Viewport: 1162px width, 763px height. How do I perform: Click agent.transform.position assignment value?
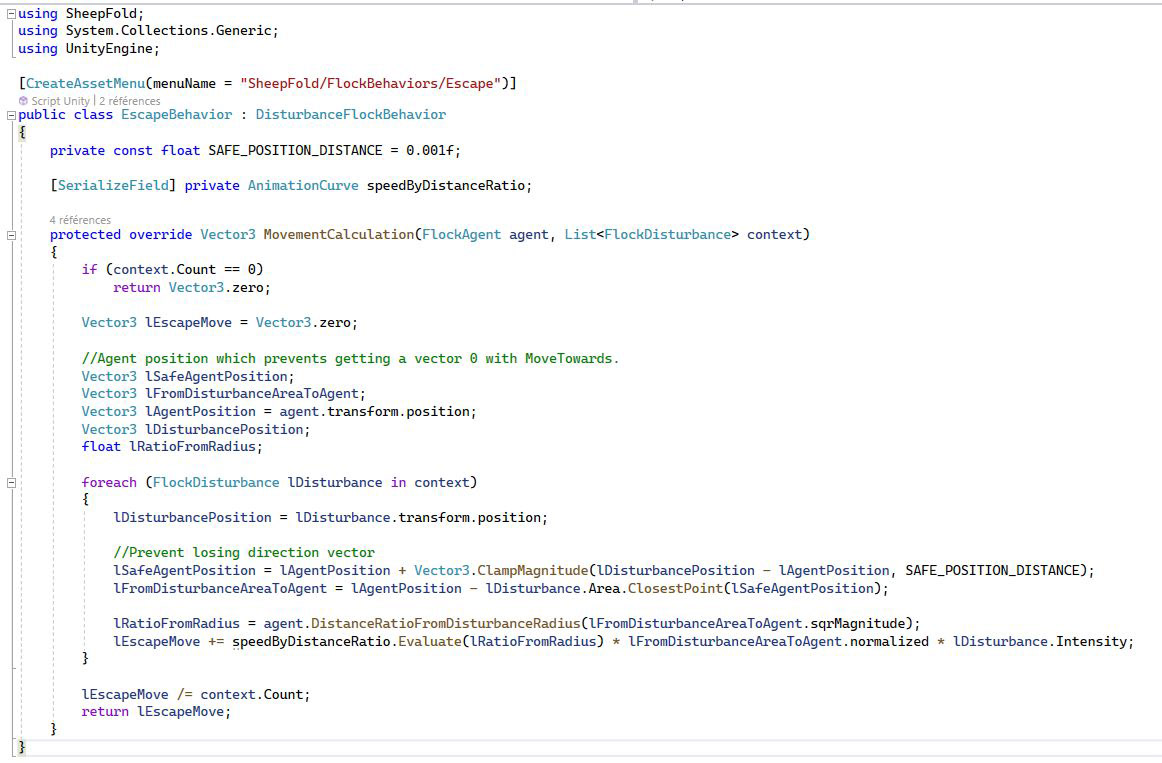pos(374,411)
